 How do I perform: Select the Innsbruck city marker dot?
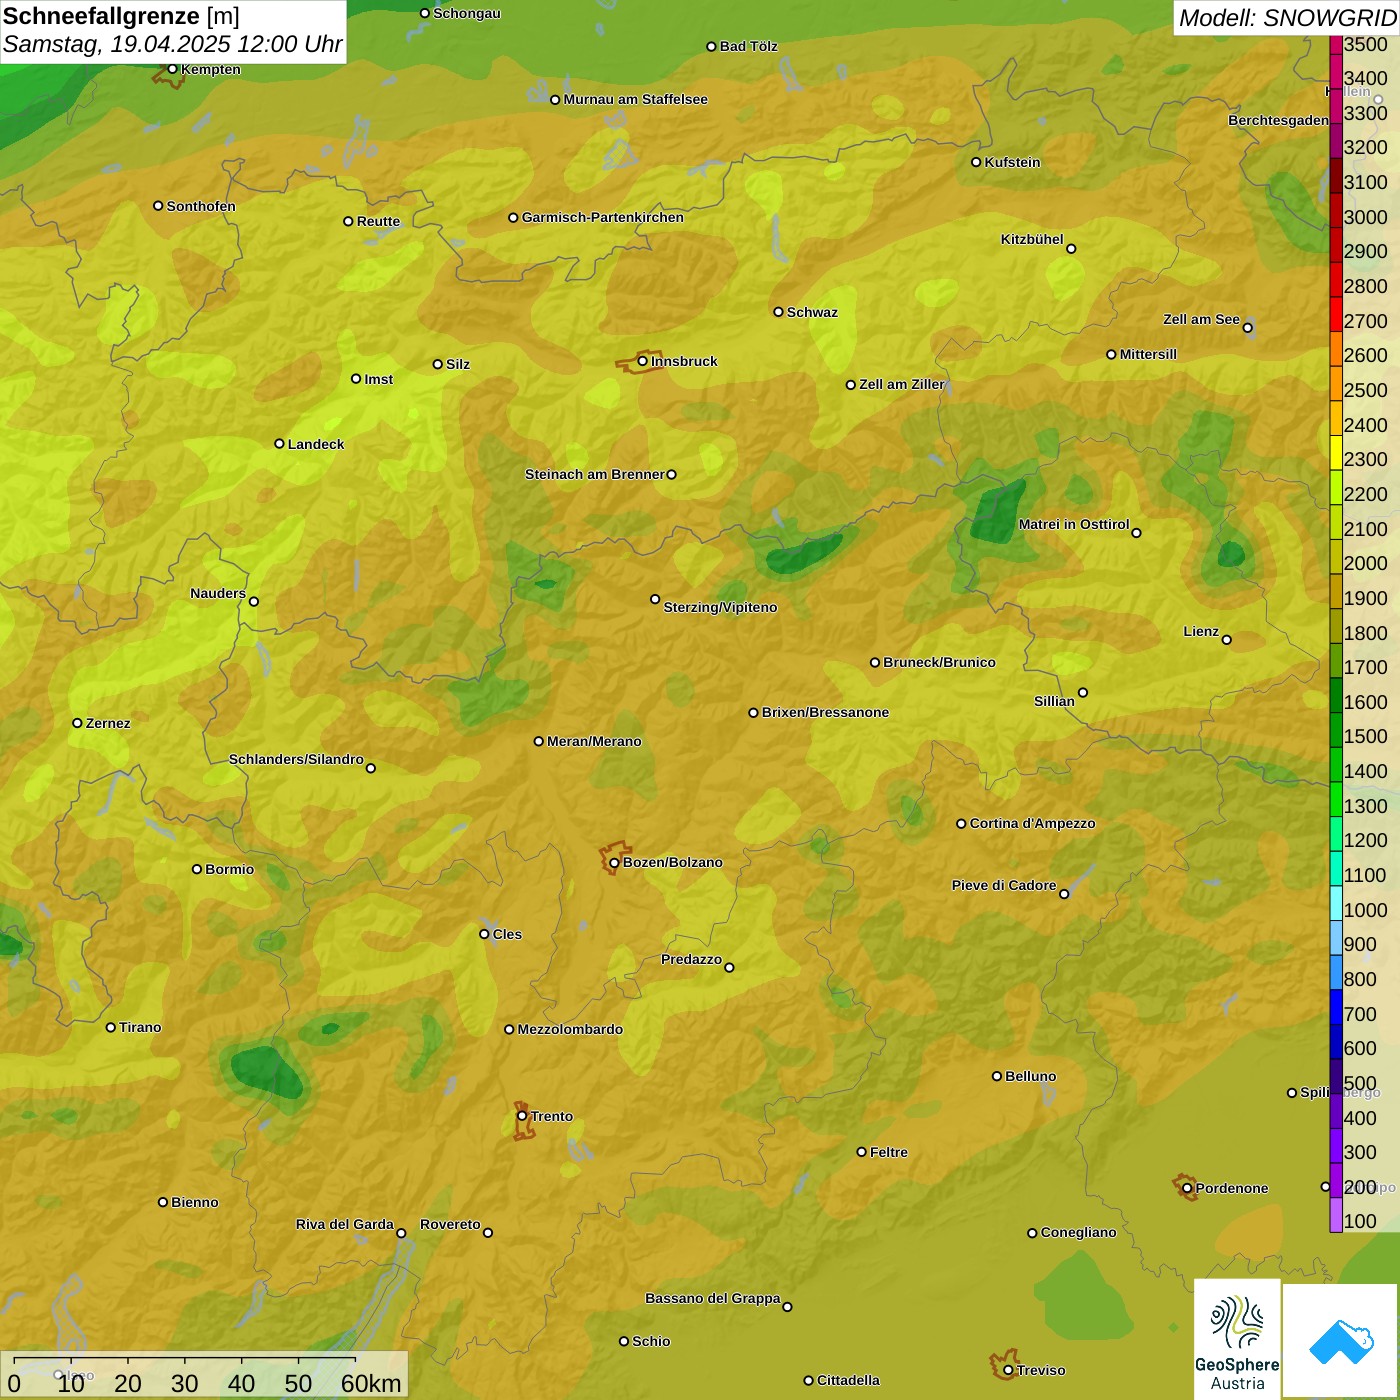click(x=643, y=361)
